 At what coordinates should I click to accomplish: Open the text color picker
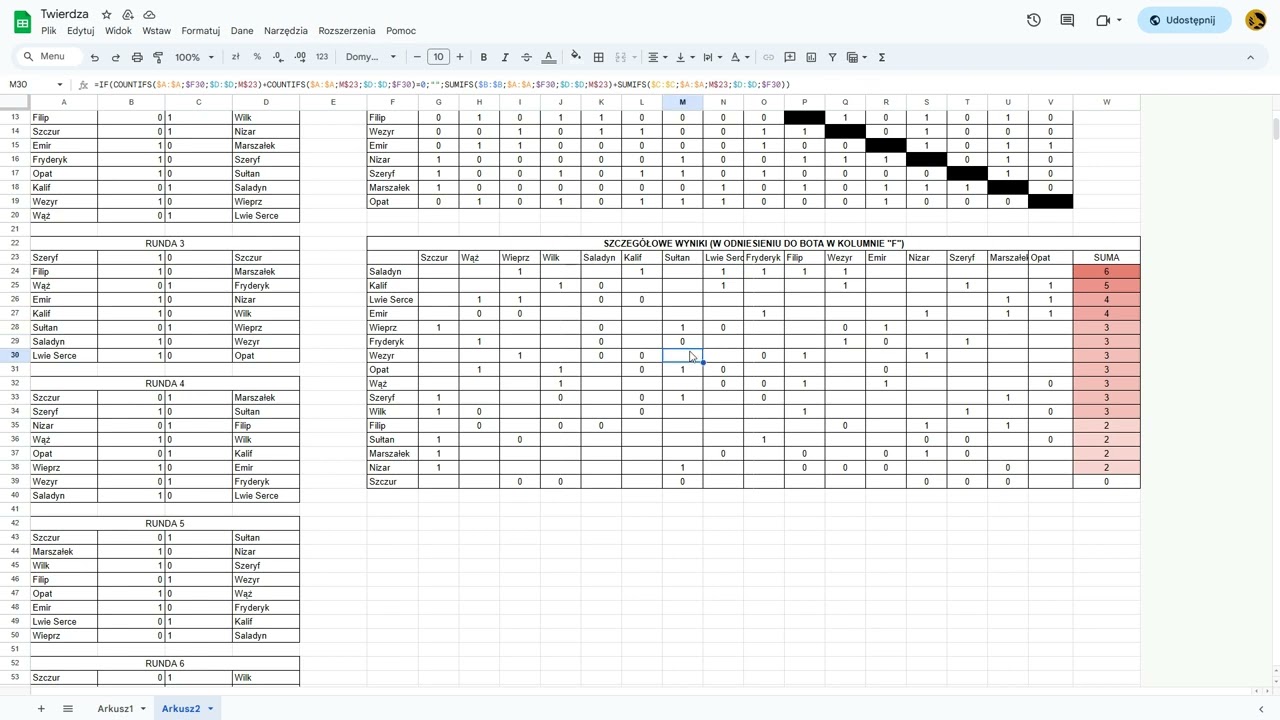click(548, 57)
